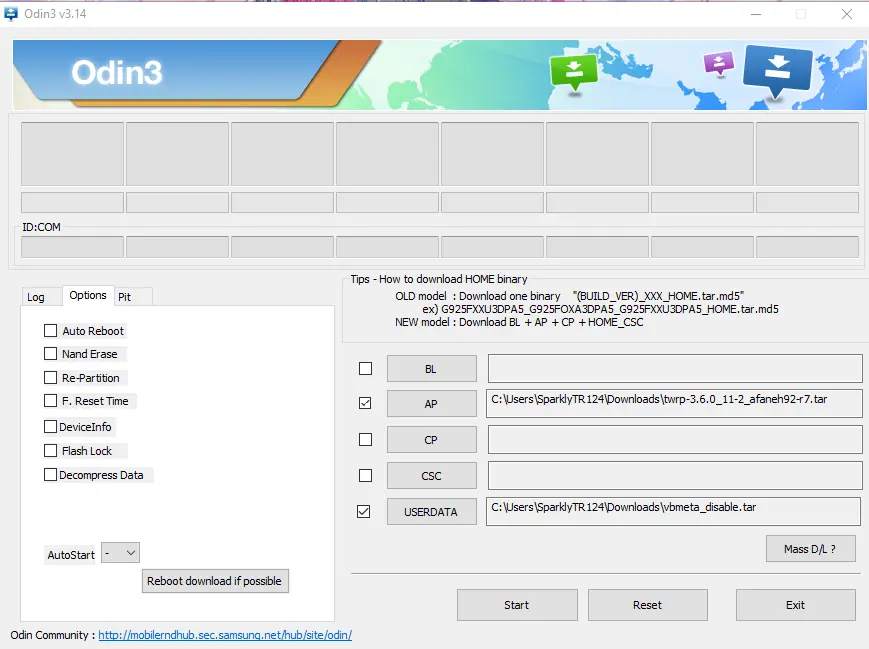The height and width of the screenshot is (649, 869).
Task: Click the BL file button
Action: coord(432,369)
